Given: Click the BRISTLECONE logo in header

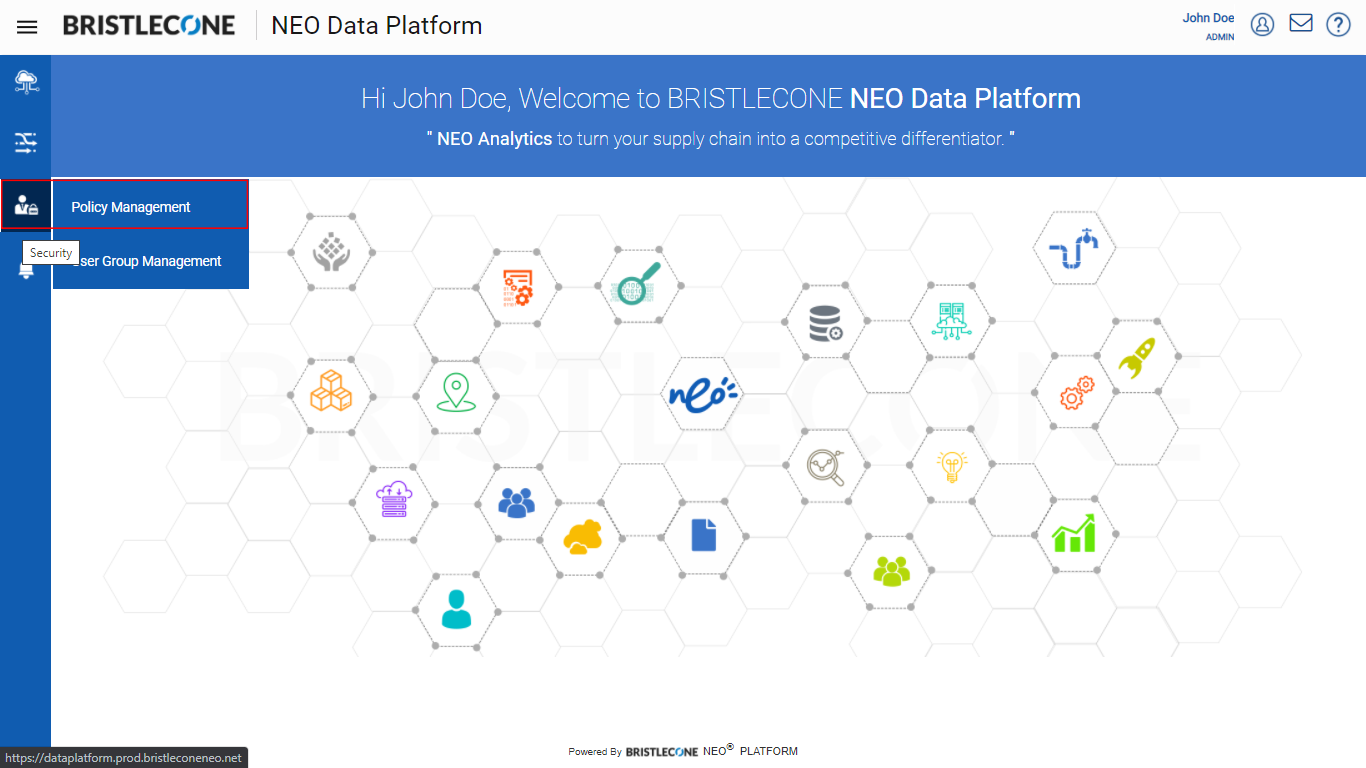Looking at the screenshot, I should [149, 26].
